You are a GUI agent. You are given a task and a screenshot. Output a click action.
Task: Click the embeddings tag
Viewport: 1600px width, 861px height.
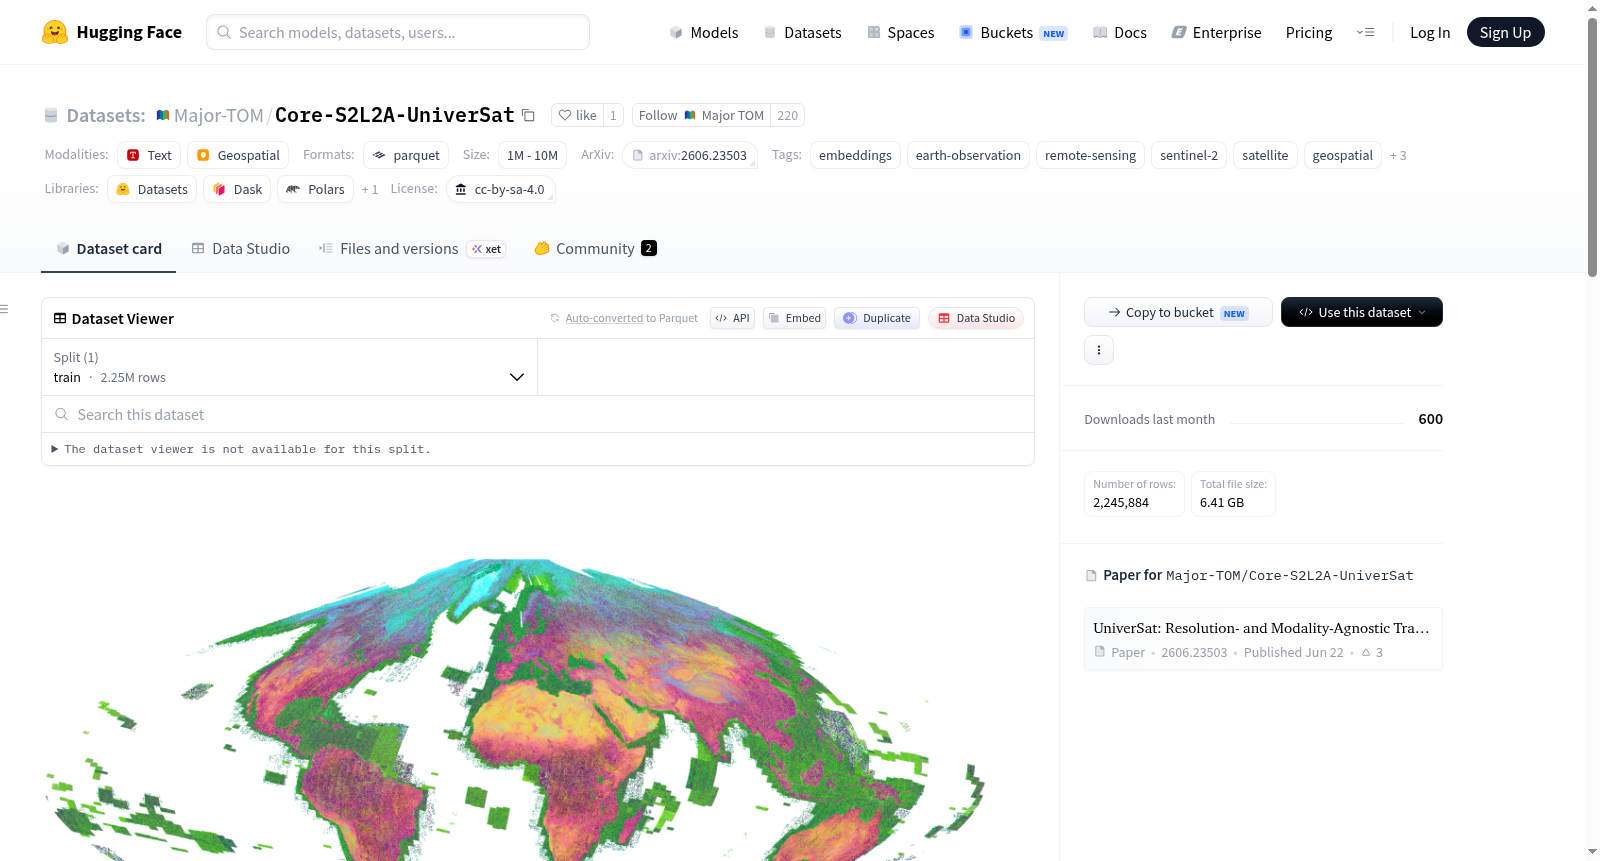(855, 156)
